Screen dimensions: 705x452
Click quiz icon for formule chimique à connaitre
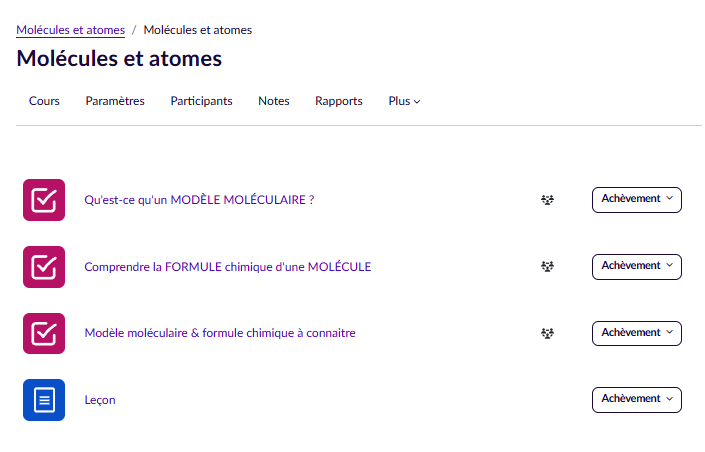44,333
